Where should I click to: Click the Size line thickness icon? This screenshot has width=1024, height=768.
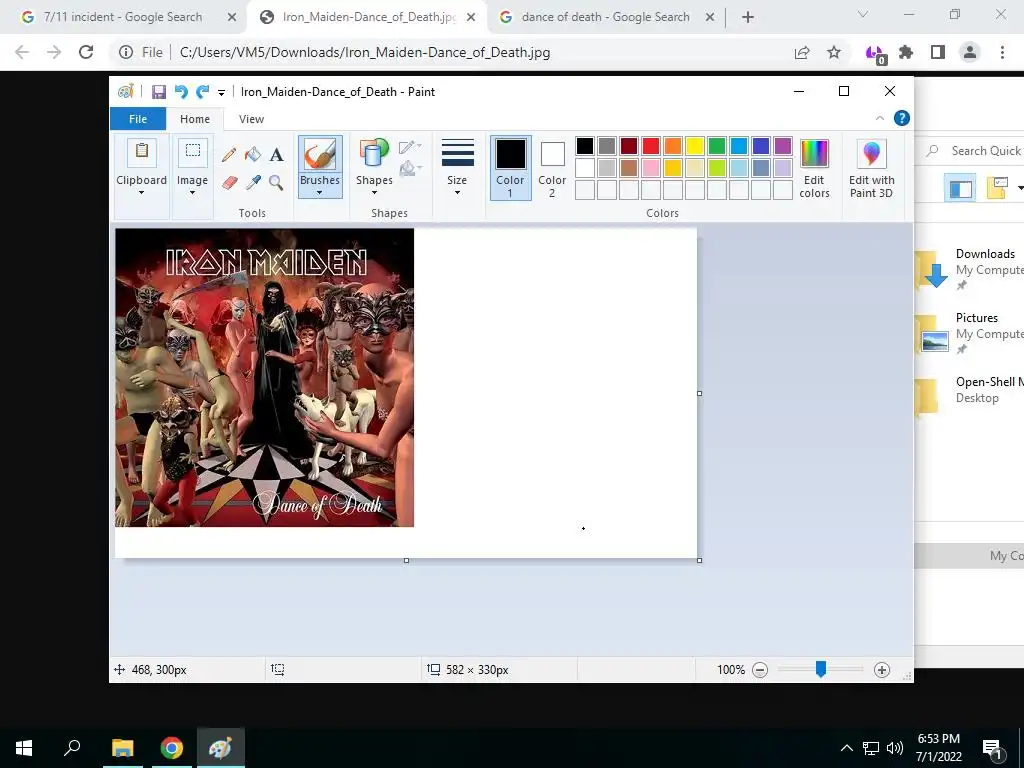457,153
